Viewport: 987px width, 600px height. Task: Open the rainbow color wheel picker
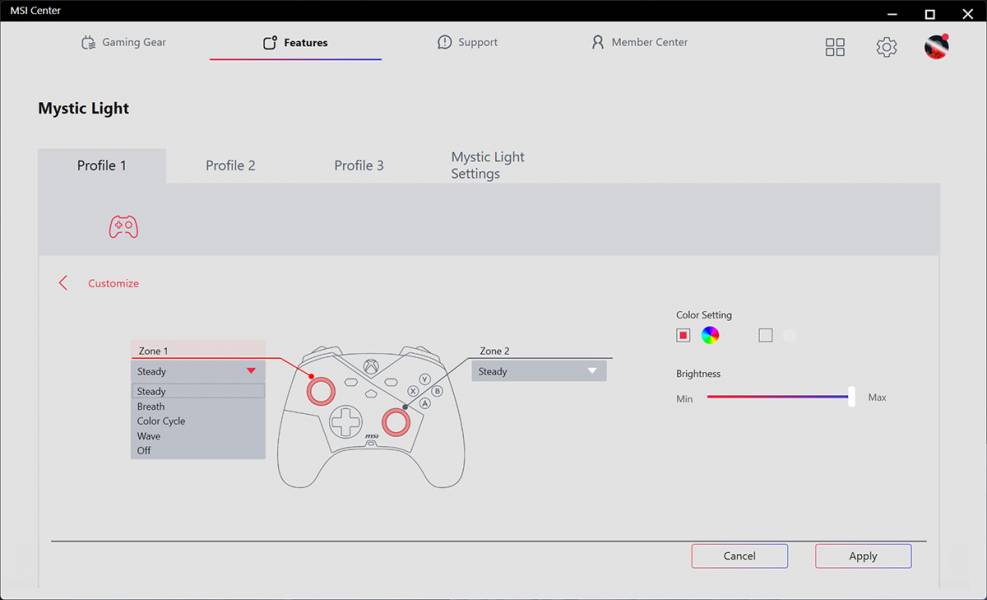click(x=710, y=336)
